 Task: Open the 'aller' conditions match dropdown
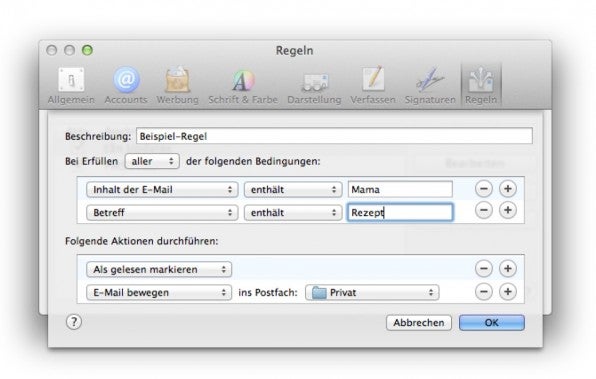click(152, 161)
